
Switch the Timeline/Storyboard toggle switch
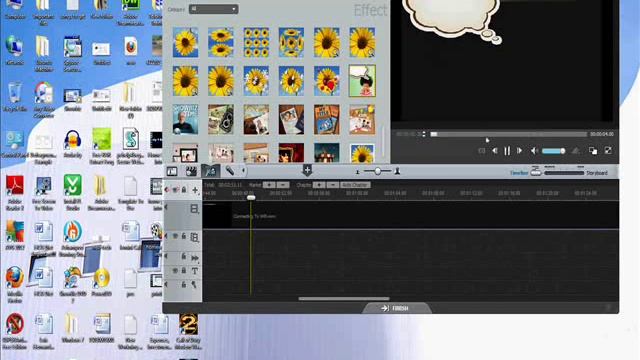click(x=536, y=173)
